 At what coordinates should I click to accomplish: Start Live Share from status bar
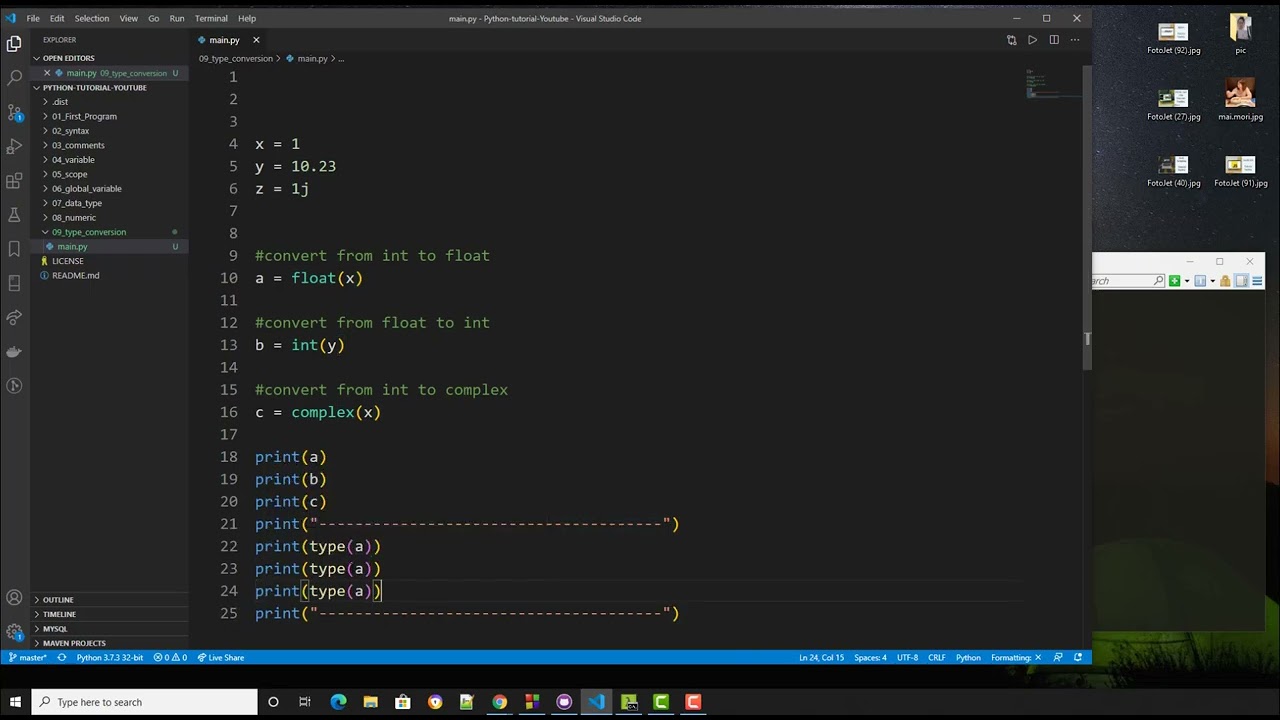[x=221, y=658]
